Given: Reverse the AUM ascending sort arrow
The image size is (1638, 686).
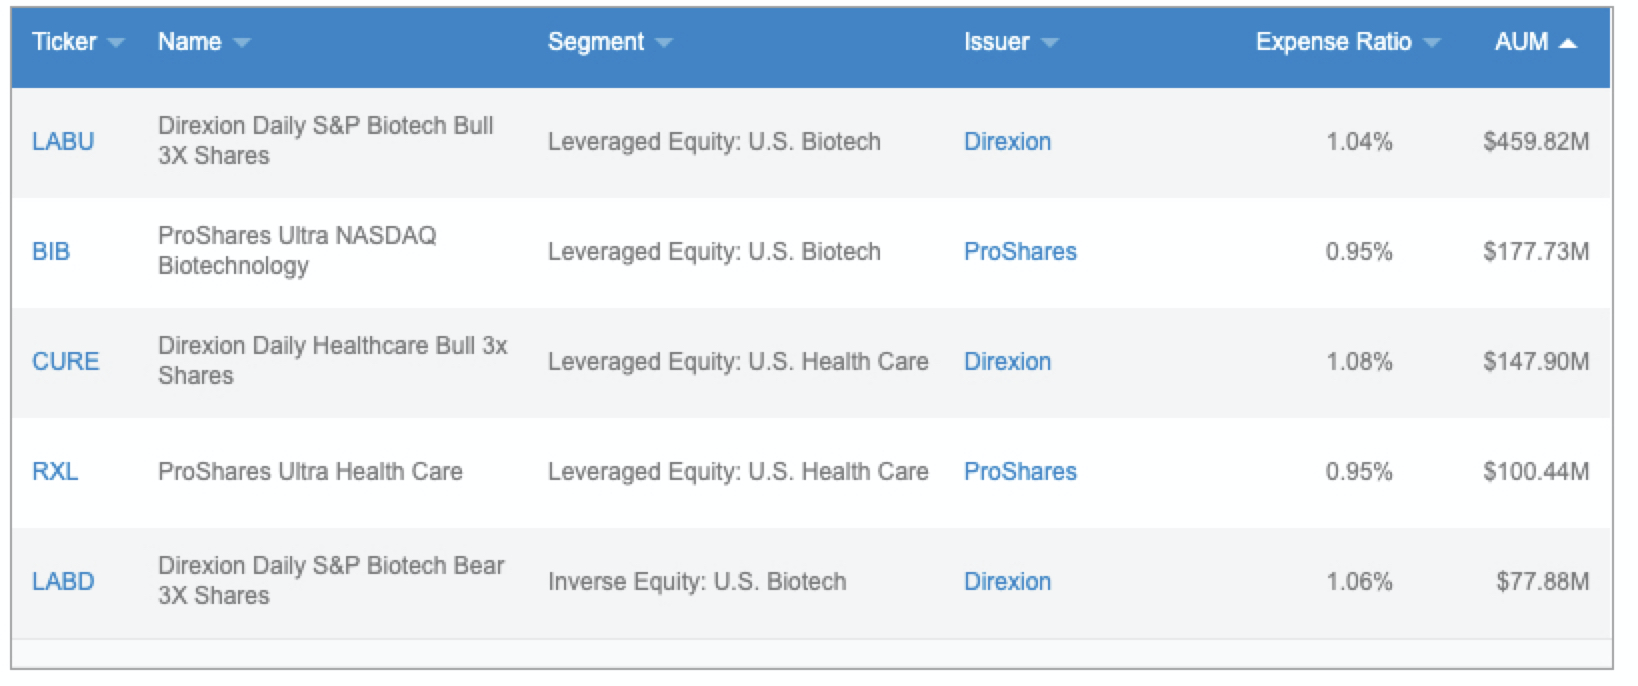Looking at the screenshot, I should [1568, 43].
